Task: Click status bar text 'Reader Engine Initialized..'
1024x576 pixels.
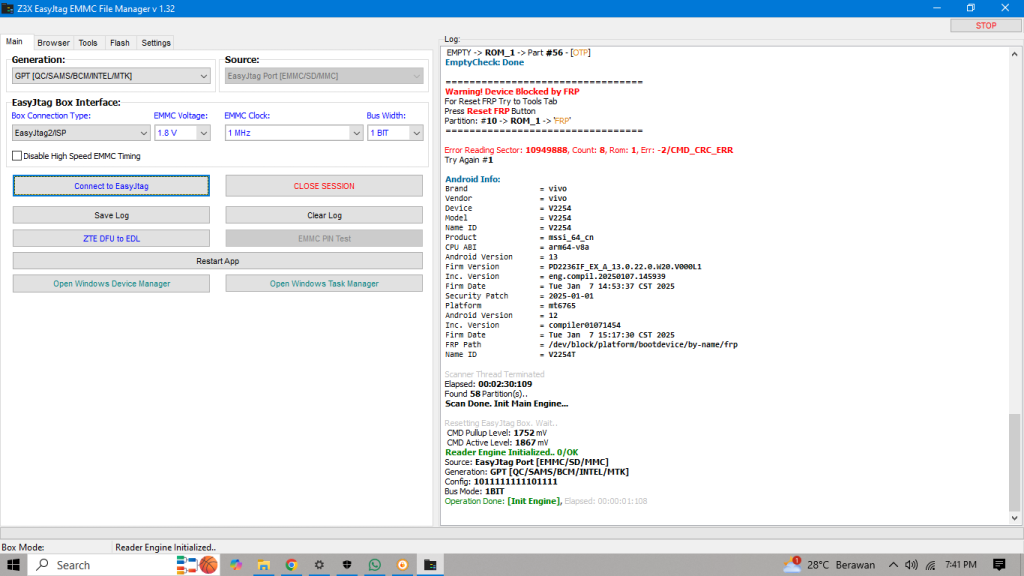Action: 165,547
